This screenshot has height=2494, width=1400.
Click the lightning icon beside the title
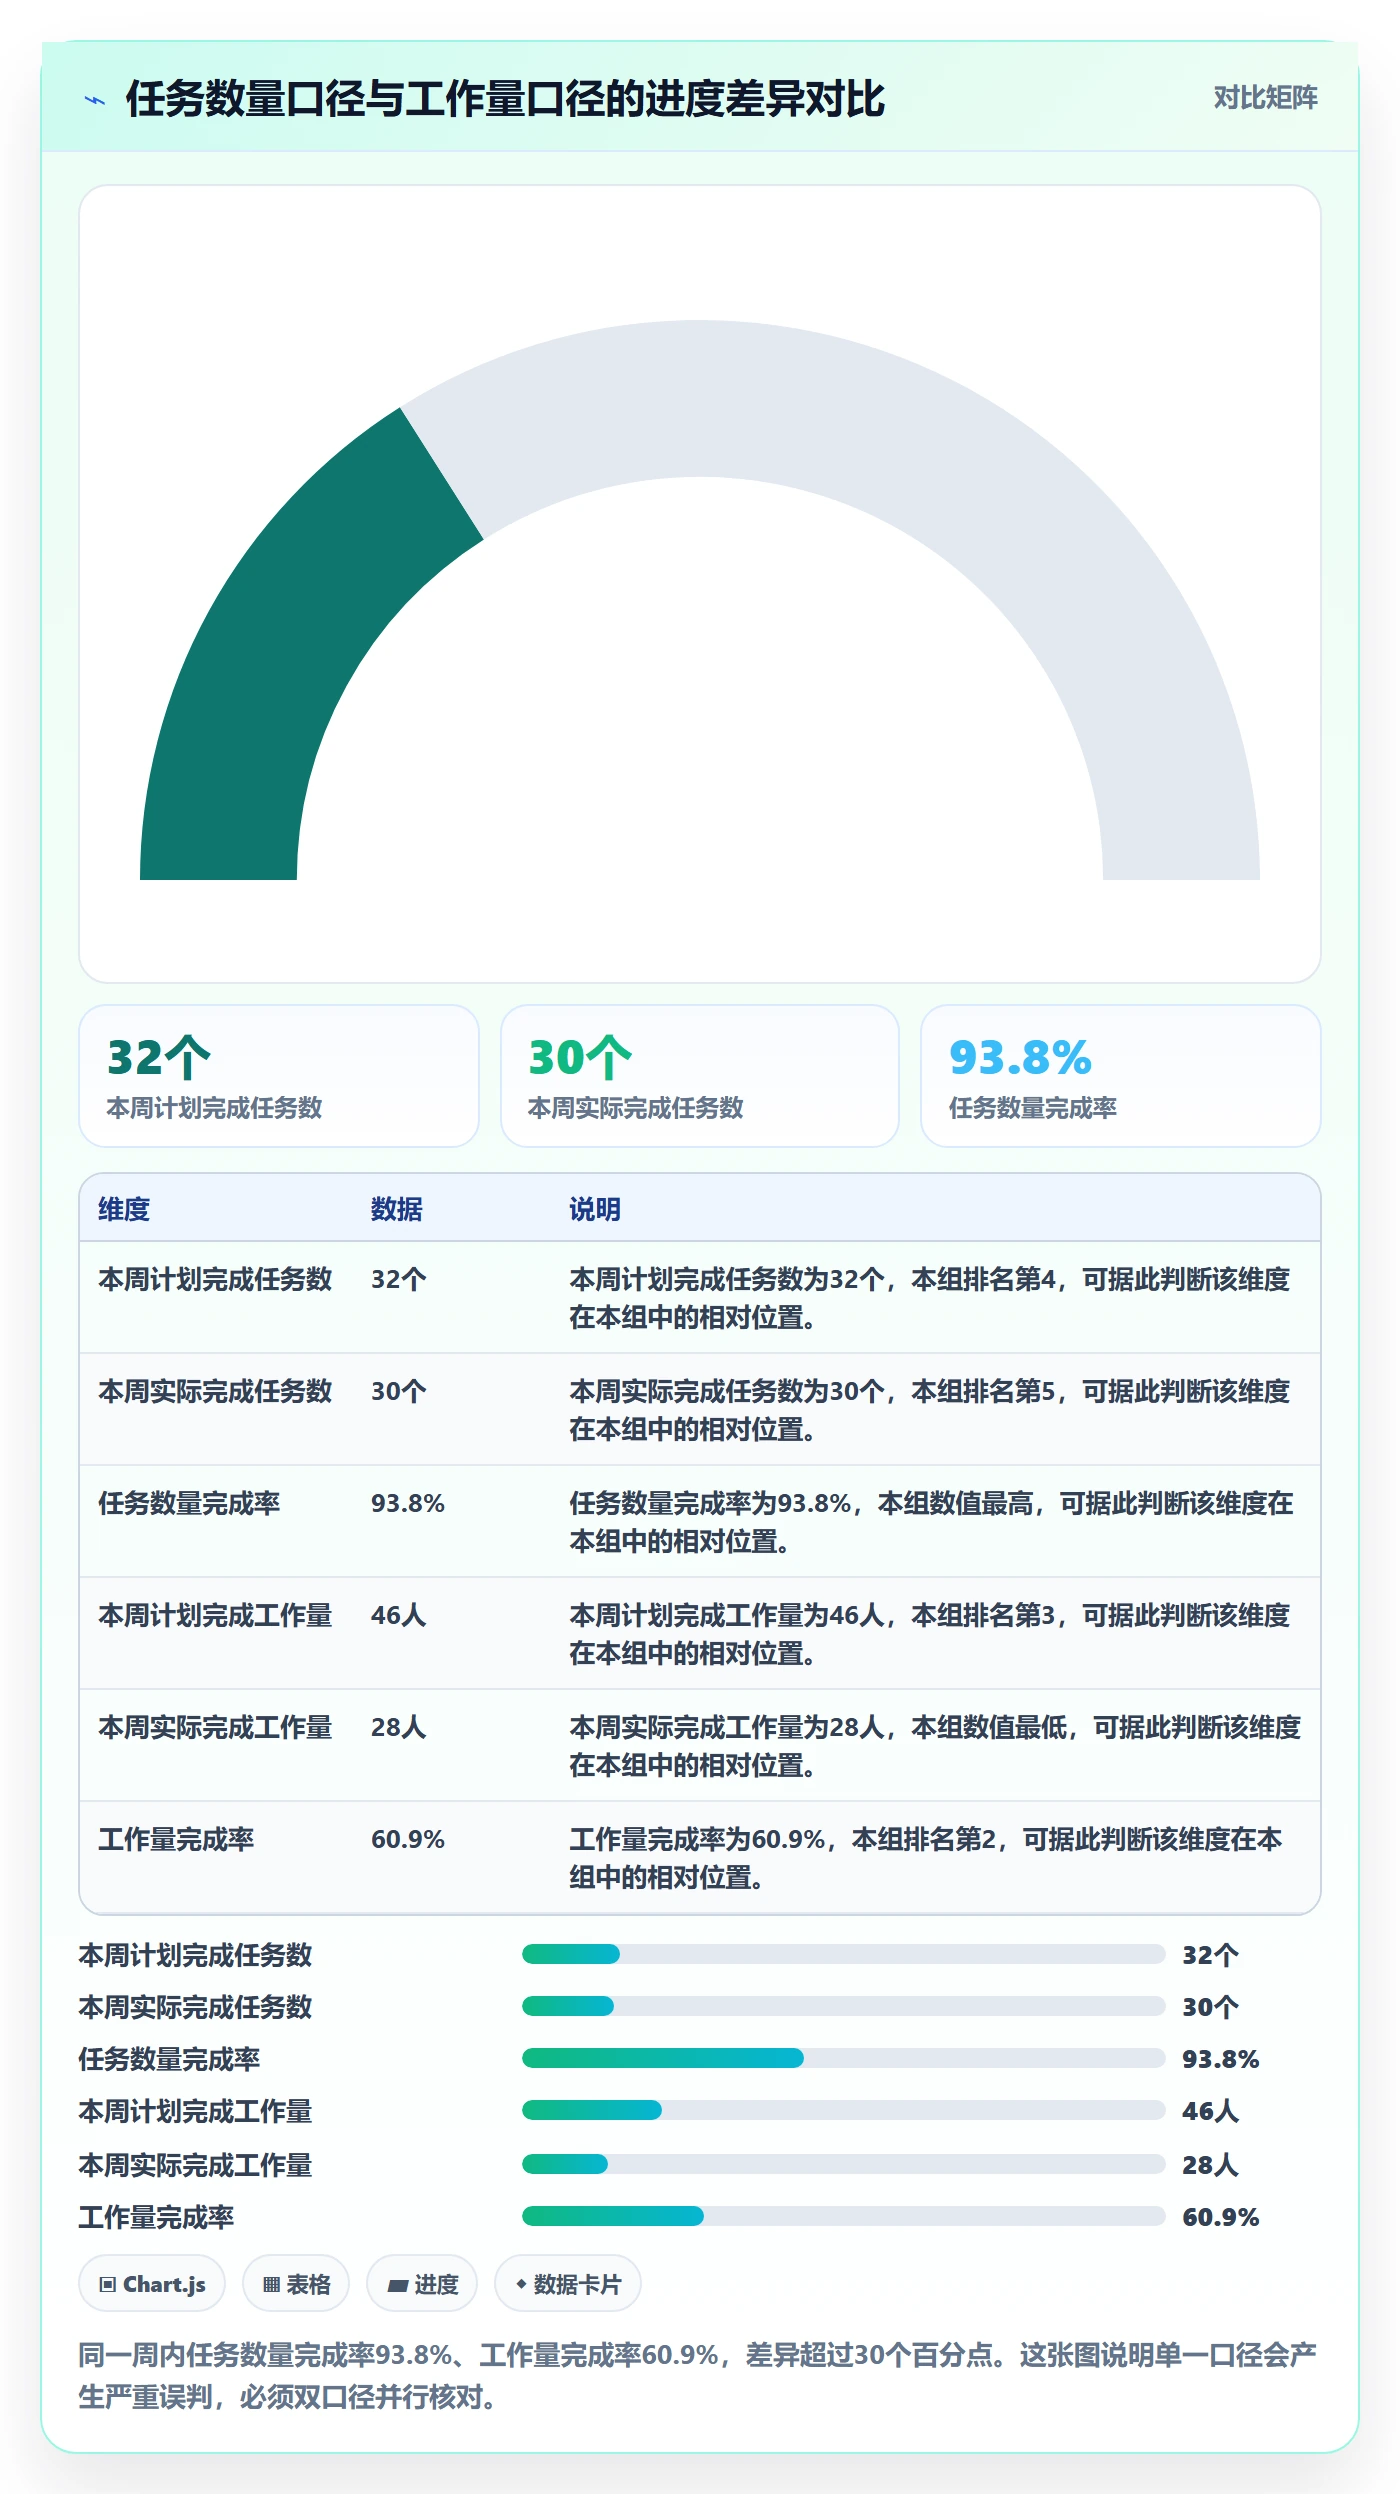point(95,100)
